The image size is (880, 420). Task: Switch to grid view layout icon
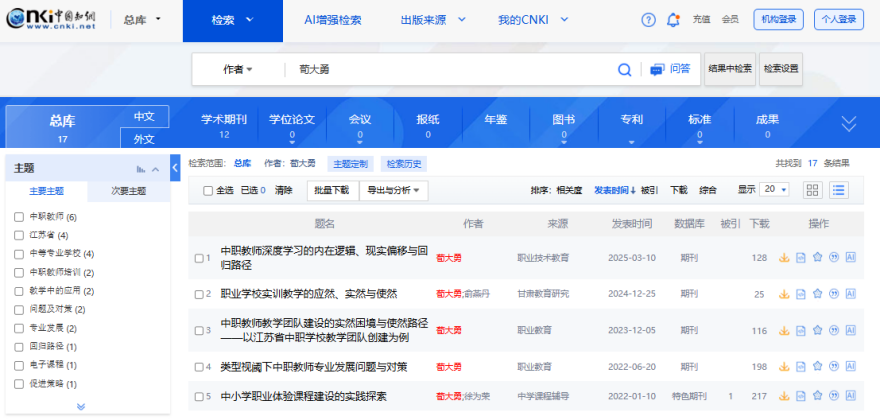812,190
